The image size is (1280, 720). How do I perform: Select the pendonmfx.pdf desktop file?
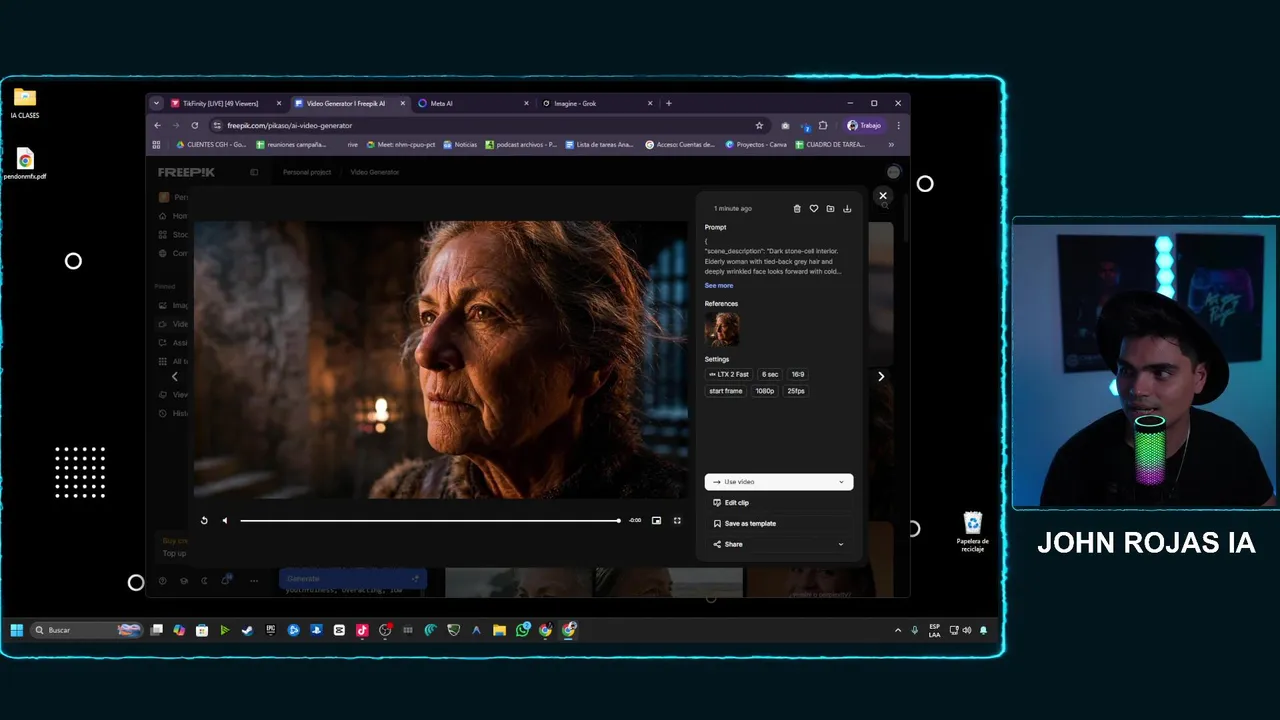[25, 164]
